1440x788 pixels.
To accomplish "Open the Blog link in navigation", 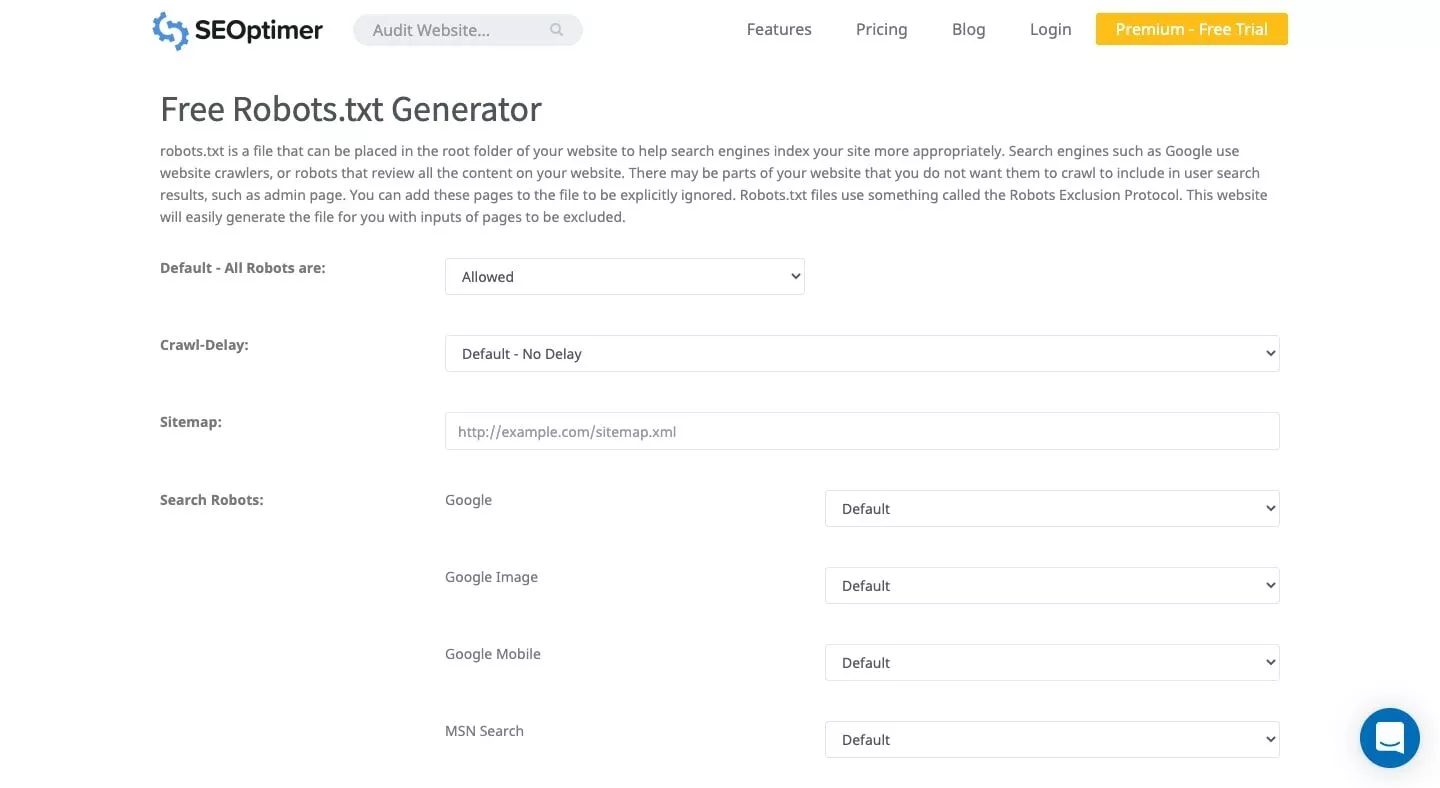I will [968, 29].
